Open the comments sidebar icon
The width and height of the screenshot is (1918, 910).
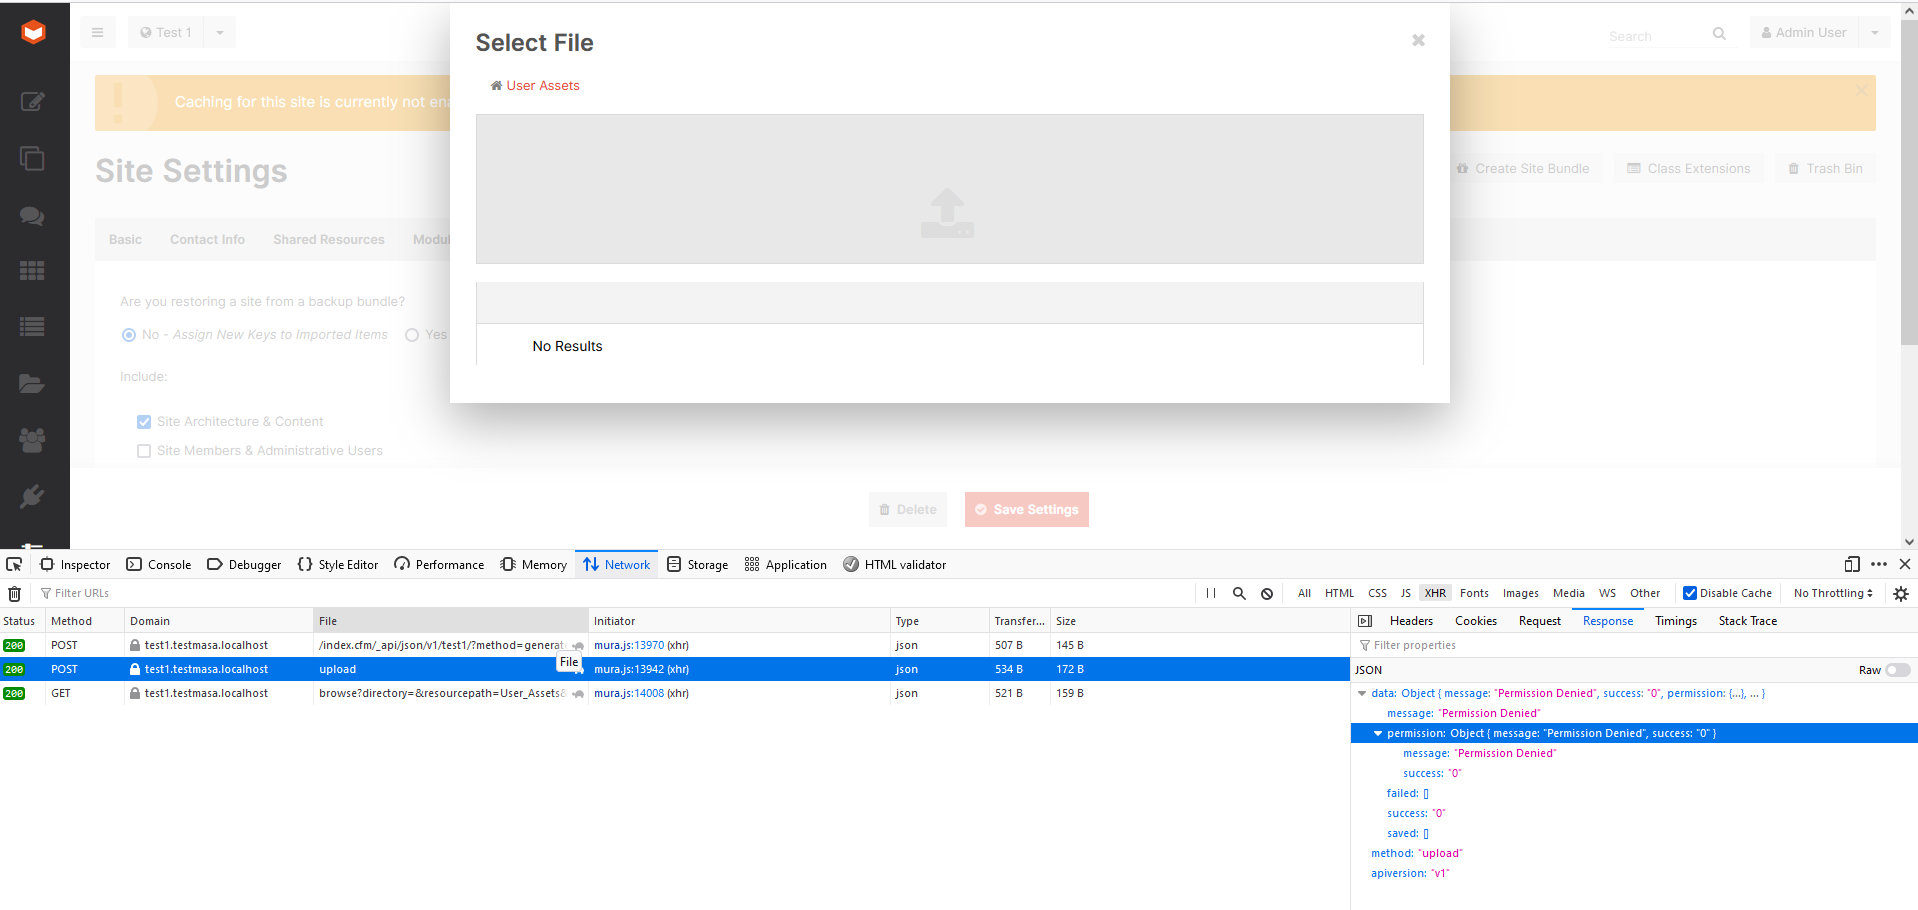click(33, 216)
